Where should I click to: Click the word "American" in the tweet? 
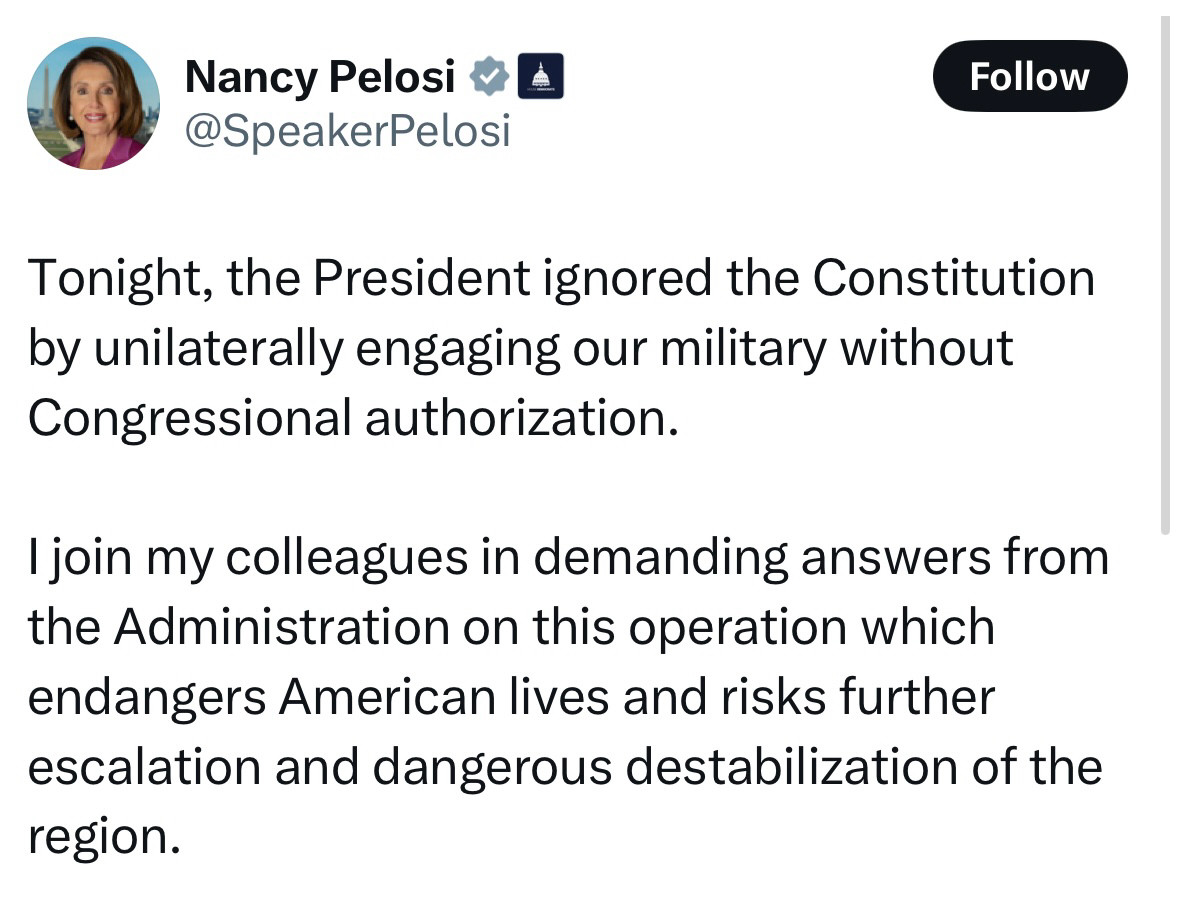coord(387,697)
